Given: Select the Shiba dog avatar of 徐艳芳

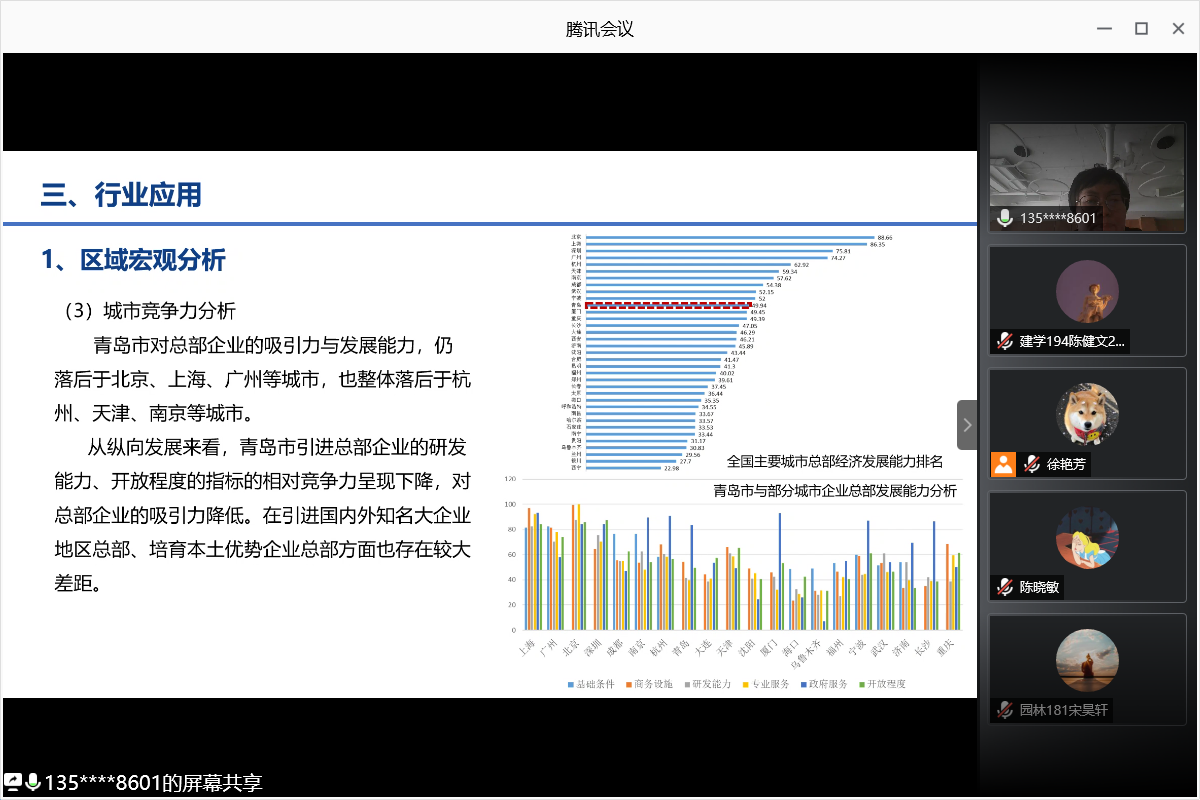Looking at the screenshot, I should (x=1087, y=414).
